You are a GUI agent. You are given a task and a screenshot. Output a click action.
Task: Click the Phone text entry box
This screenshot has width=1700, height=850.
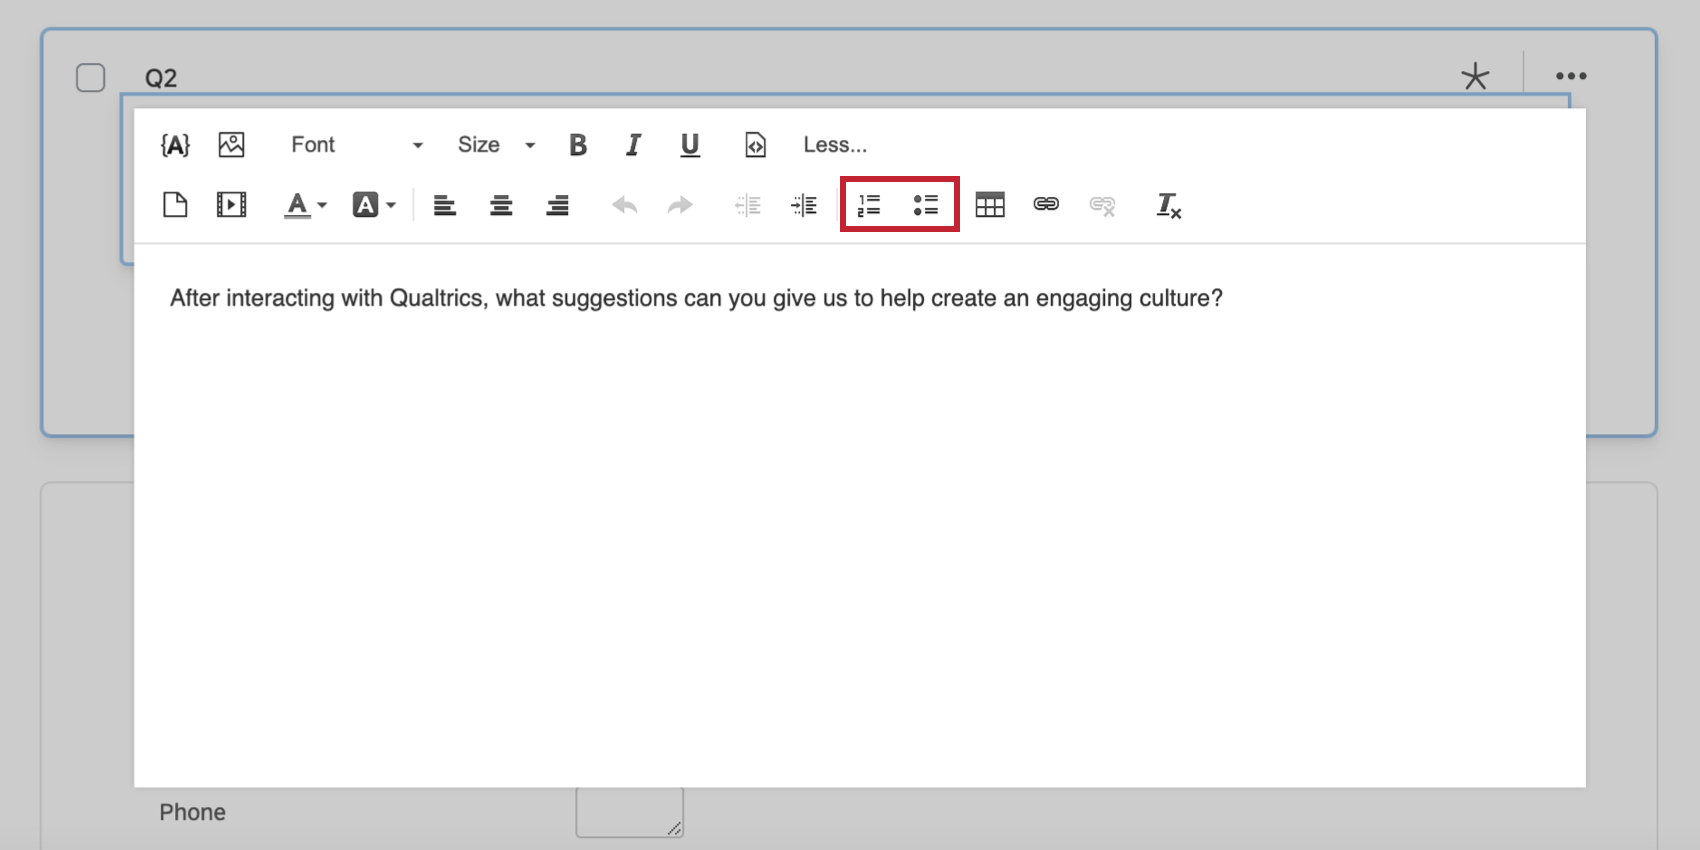630,812
